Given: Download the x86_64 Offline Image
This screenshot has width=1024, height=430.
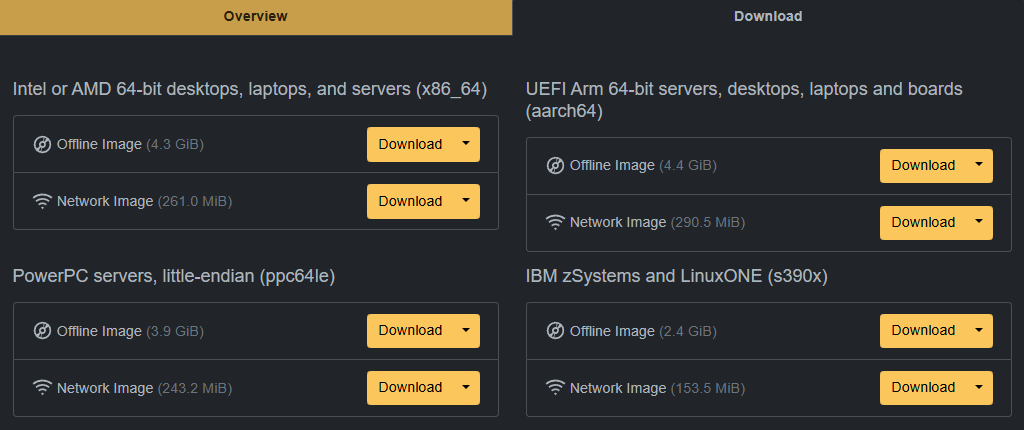Looking at the screenshot, I should (410, 144).
